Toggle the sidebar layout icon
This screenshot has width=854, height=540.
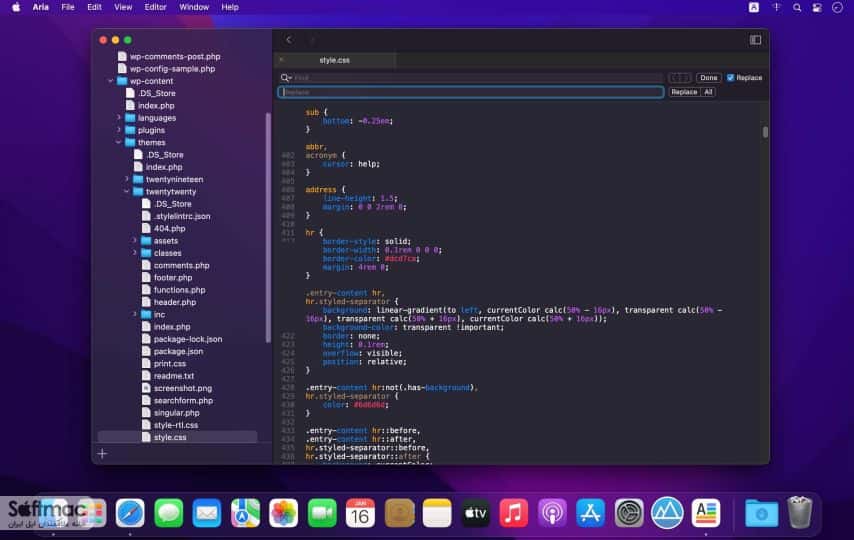(755, 40)
